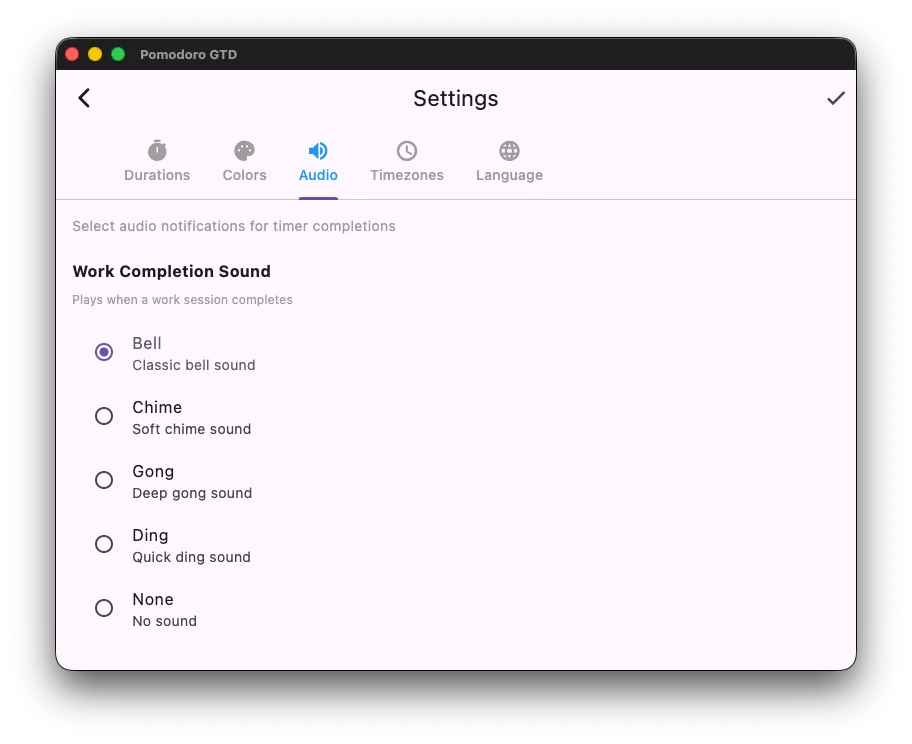Choose the Chime radio button

(x=104, y=416)
